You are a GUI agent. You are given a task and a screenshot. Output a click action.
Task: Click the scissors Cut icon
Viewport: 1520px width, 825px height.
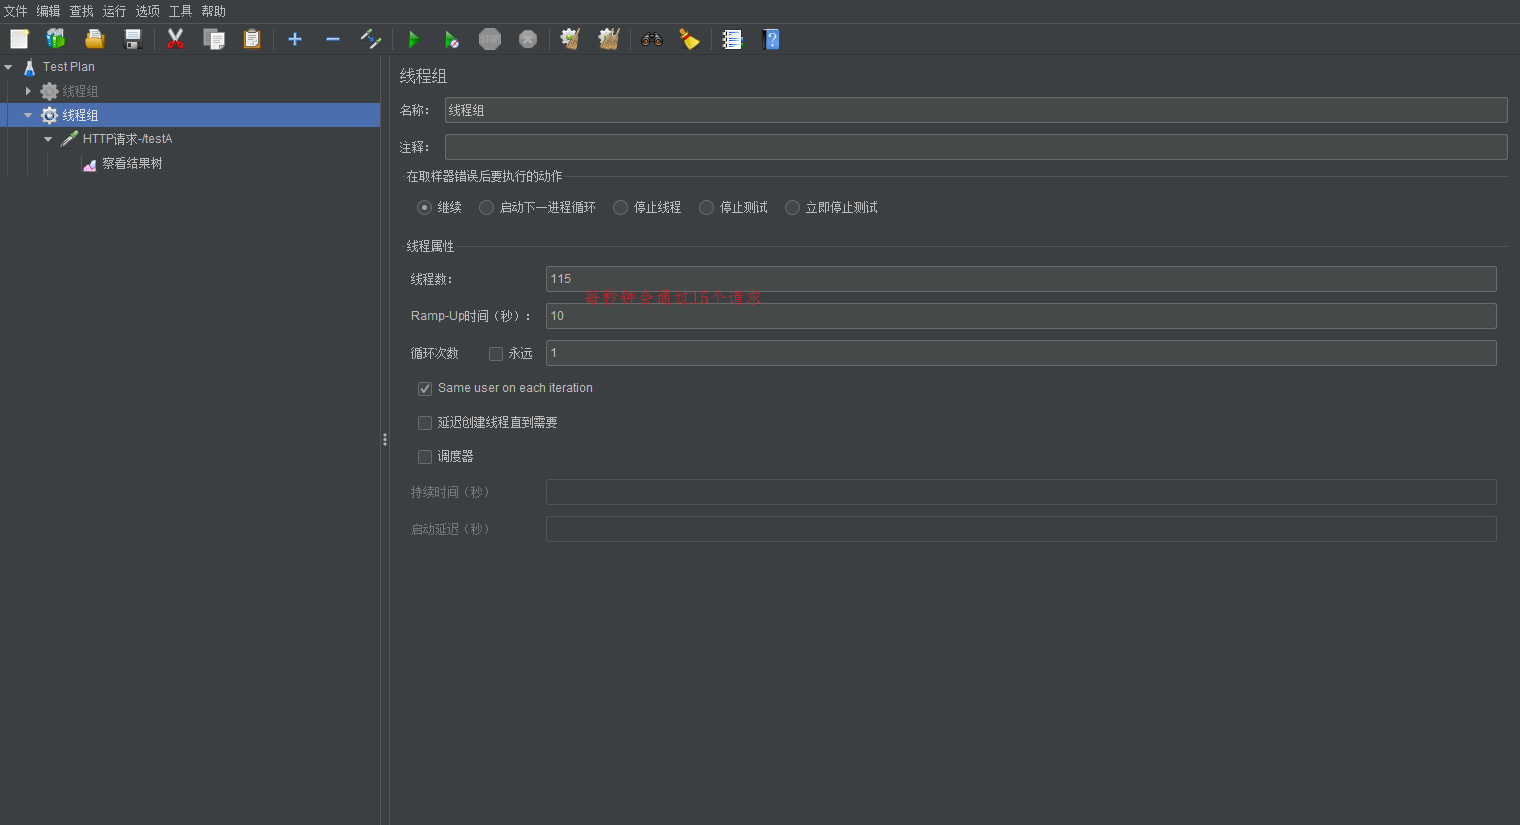click(x=176, y=39)
